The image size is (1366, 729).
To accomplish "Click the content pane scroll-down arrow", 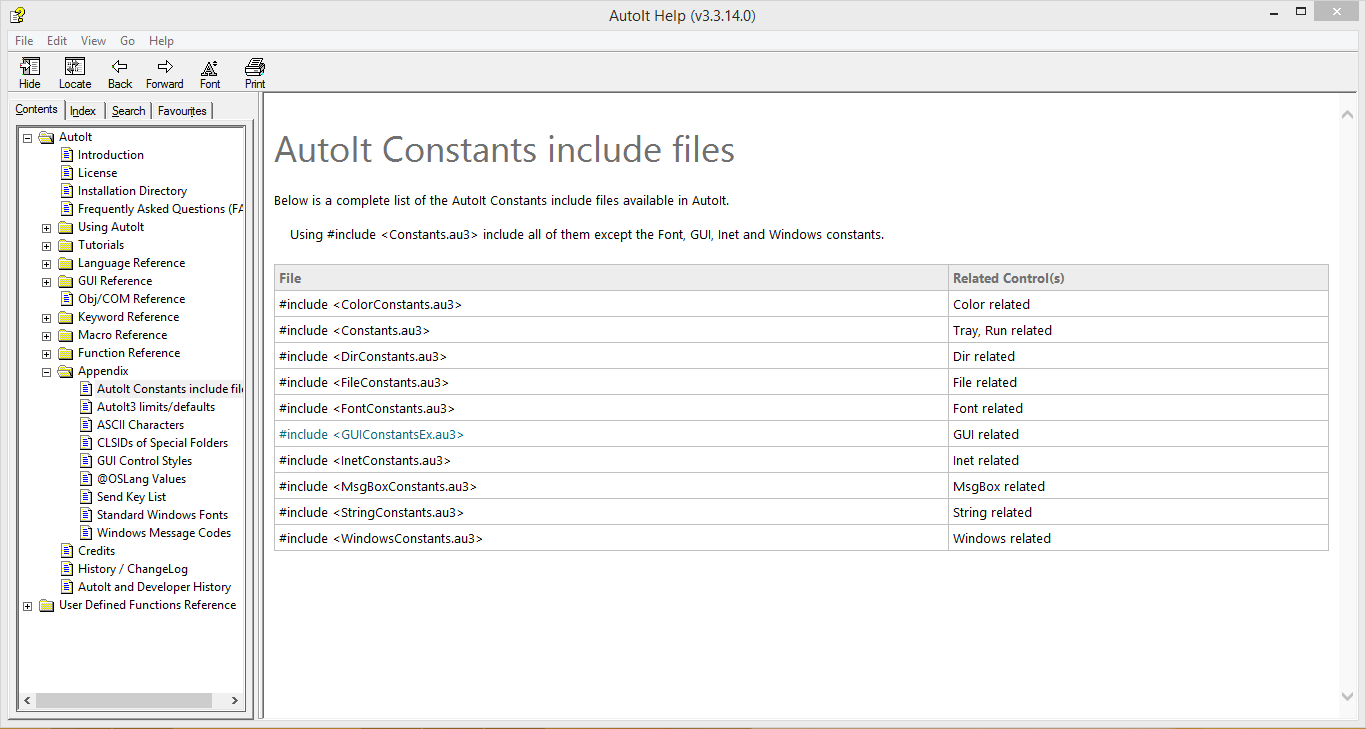I will (1347, 696).
